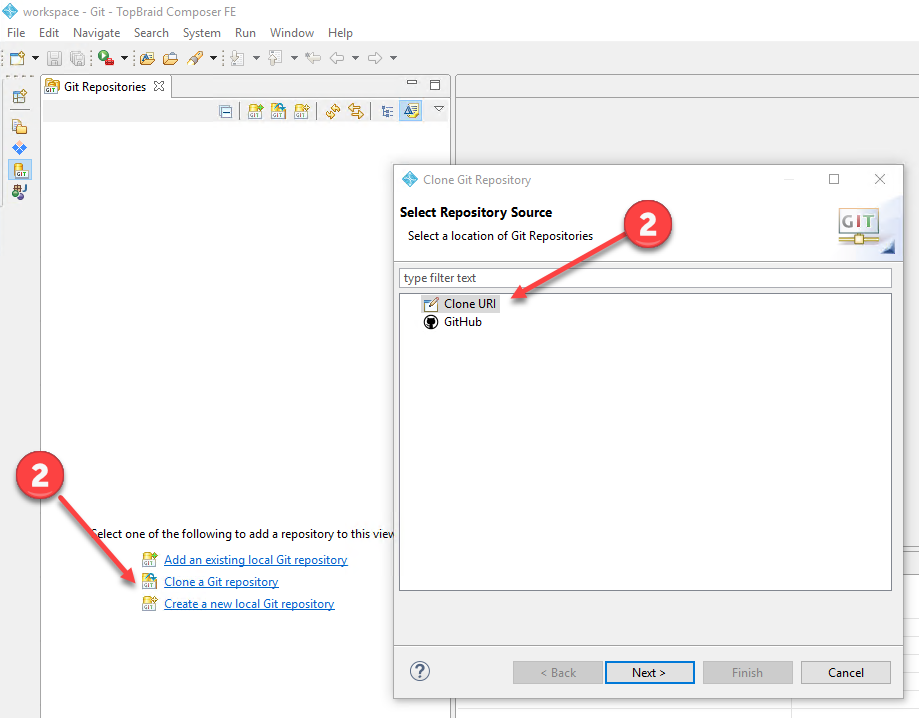Open the Window menu
Screen dimensions: 919x718
click(292, 33)
